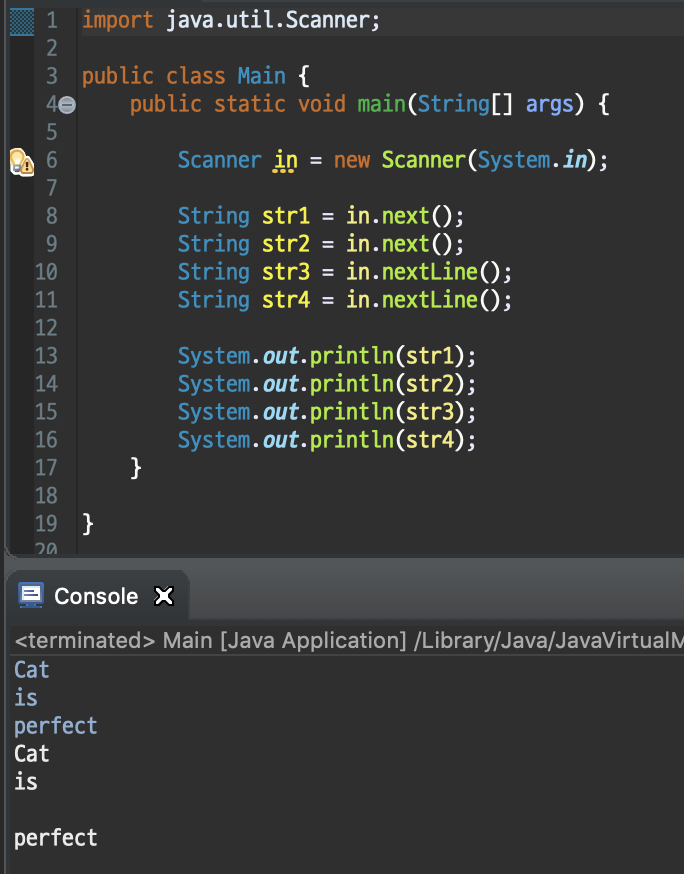The image size is (684, 874).
Task: Click println(str4) on line 16
Action: click(x=387, y=440)
